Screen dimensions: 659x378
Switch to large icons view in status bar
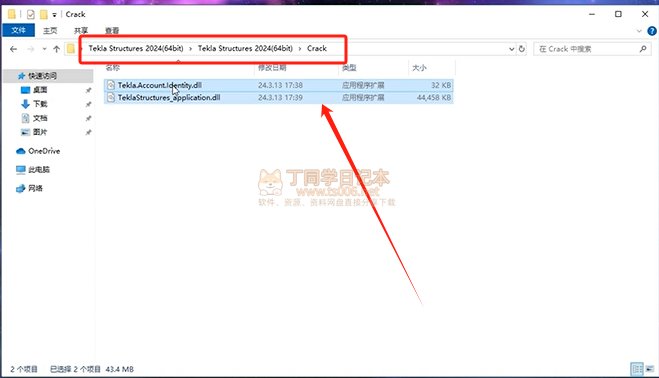(650, 369)
